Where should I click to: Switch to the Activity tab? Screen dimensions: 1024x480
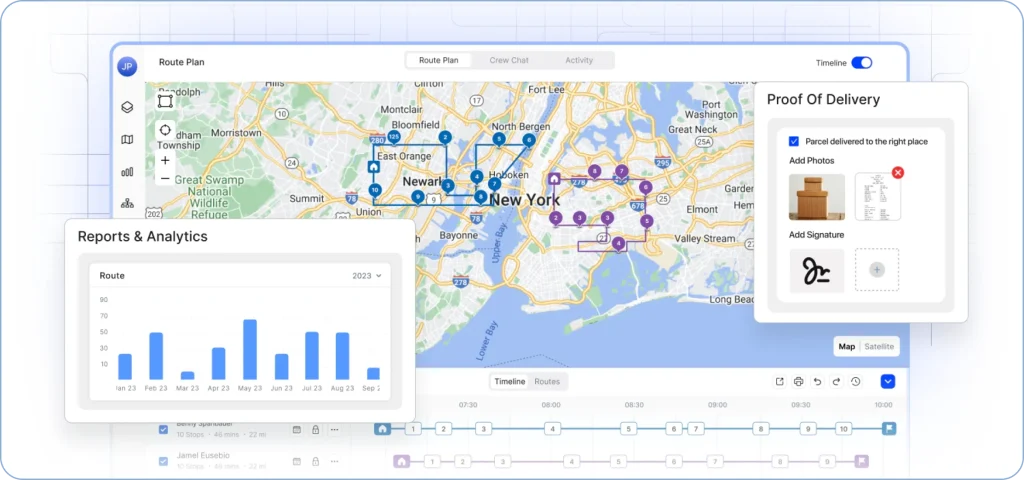point(579,60)
